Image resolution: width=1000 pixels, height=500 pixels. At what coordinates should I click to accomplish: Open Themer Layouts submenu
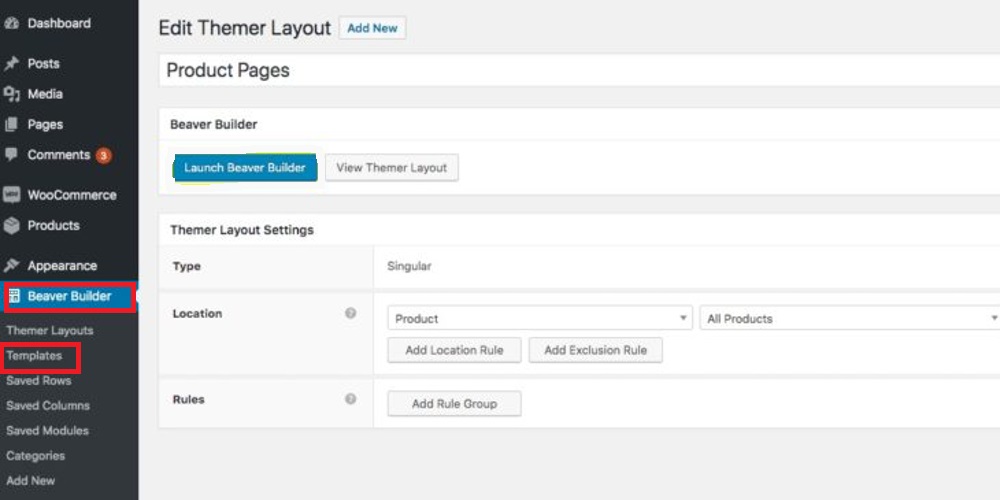click(x=50, y=330)
